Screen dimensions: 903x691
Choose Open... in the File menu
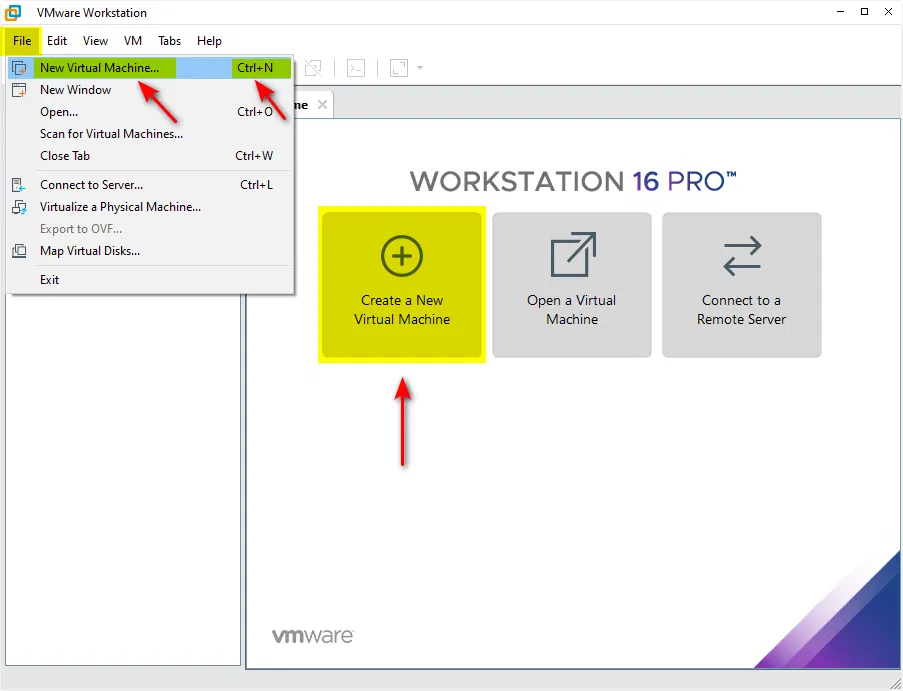tap(150, 112)
